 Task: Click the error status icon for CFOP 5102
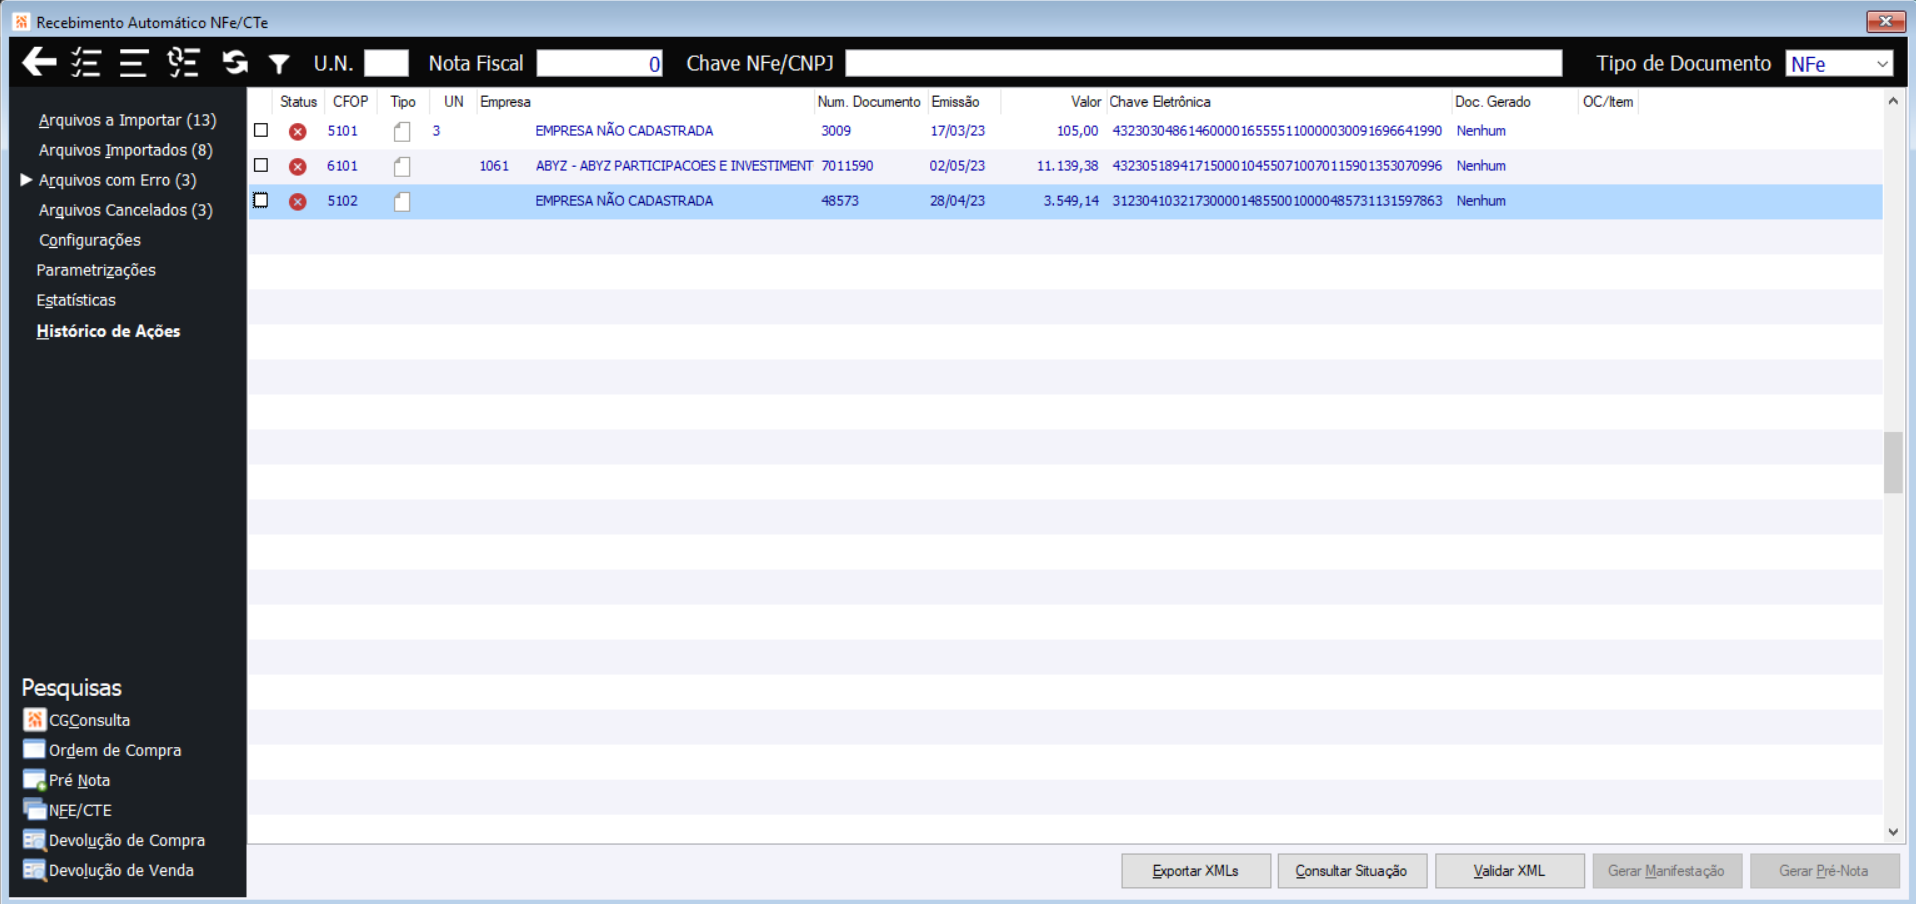[x=298, y=201]
